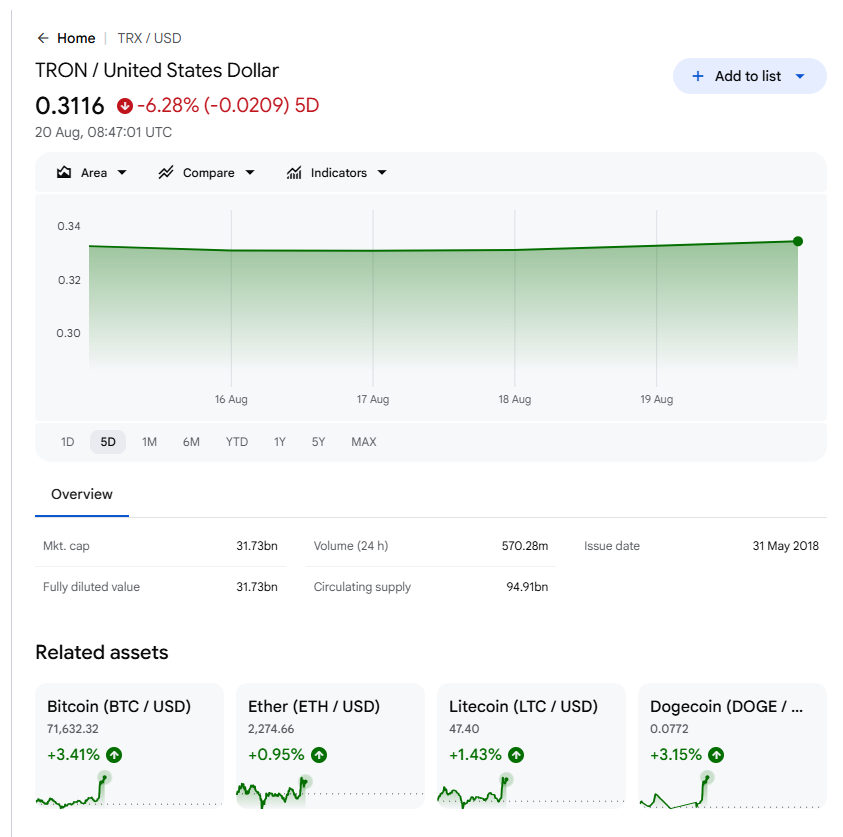Click the green up-arrow icon on Bitcoin card

pos(114,755)
